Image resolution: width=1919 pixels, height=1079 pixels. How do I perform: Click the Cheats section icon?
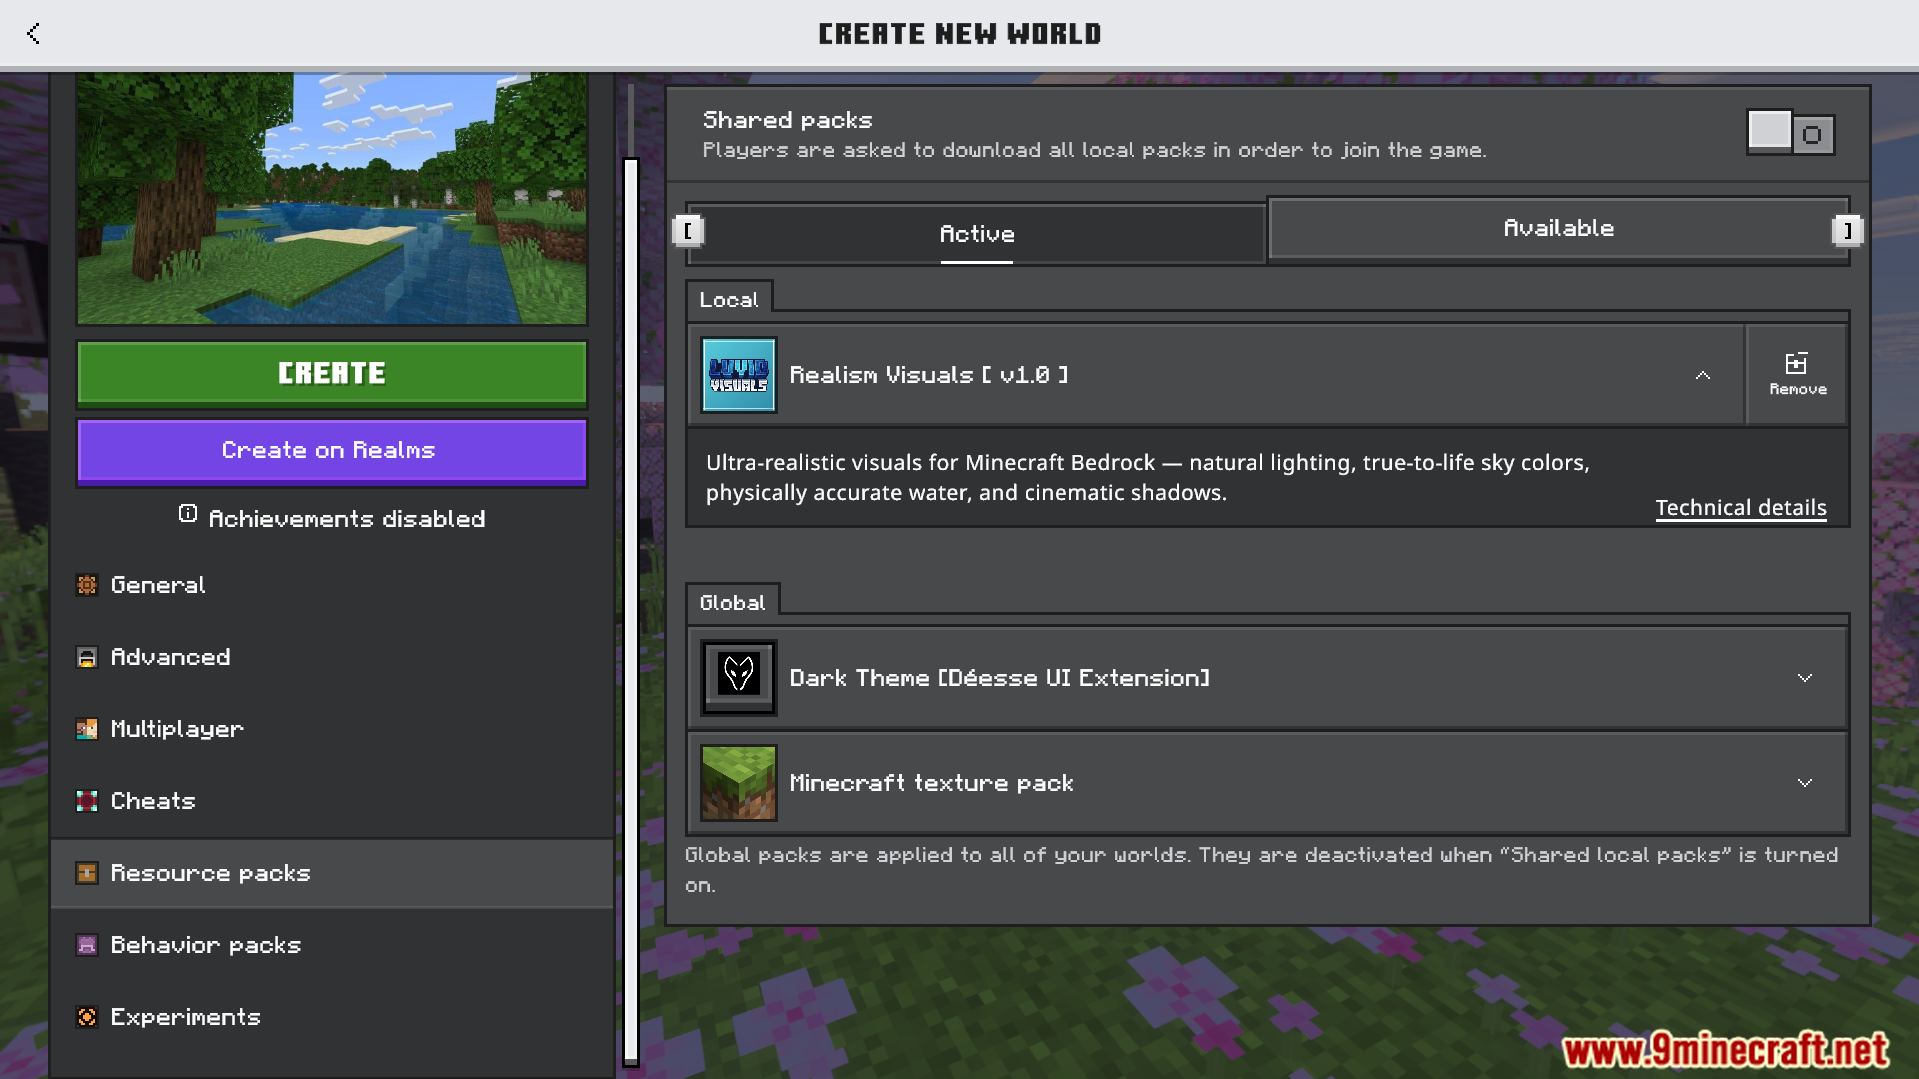(87, 801)
